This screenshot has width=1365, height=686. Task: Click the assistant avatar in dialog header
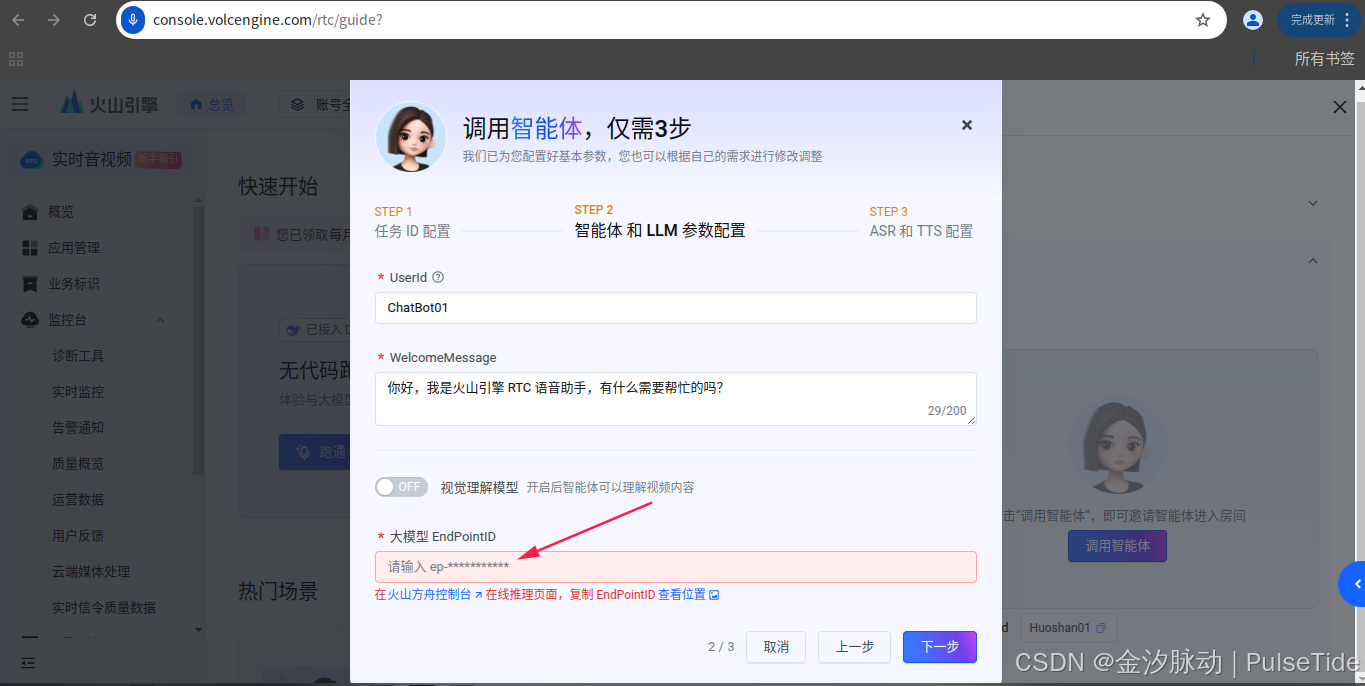pyautogui.click(x=411, y=137)
